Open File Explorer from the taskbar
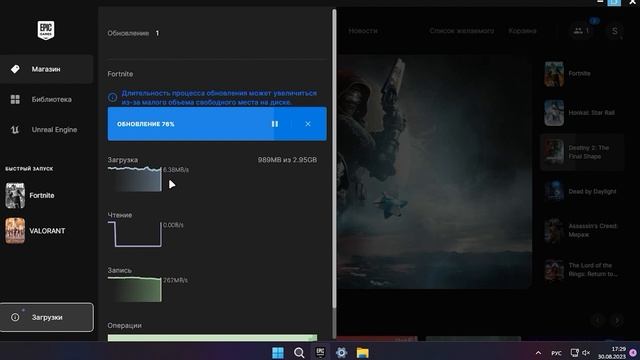 [x=362, y=353]
